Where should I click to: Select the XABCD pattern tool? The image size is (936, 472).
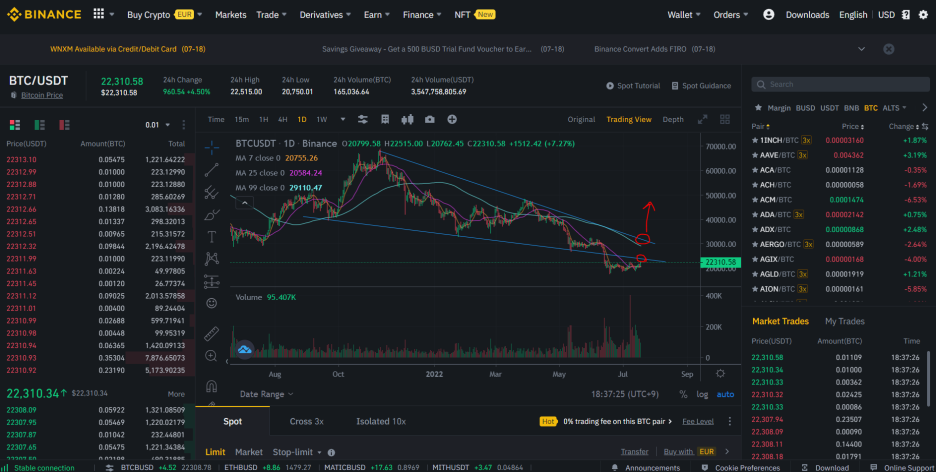(x=211, y=259)
